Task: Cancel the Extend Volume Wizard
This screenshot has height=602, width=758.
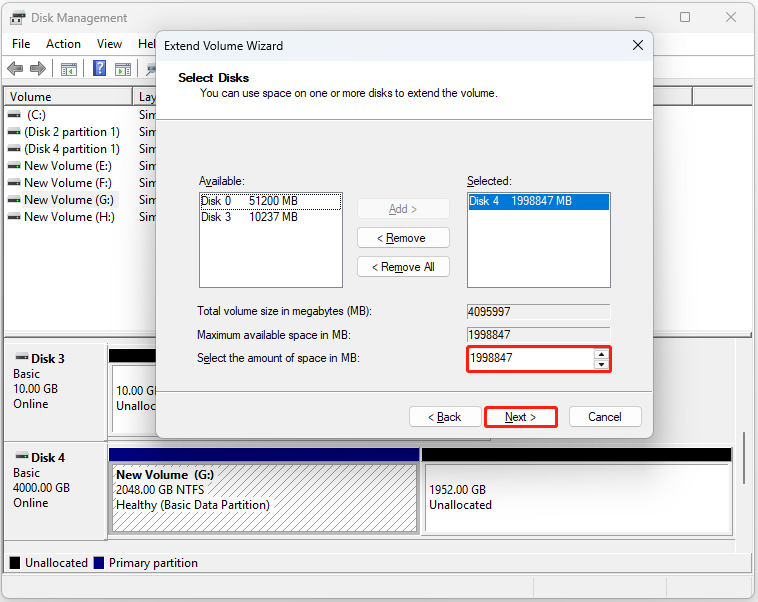Action: (x=605, y=417)
